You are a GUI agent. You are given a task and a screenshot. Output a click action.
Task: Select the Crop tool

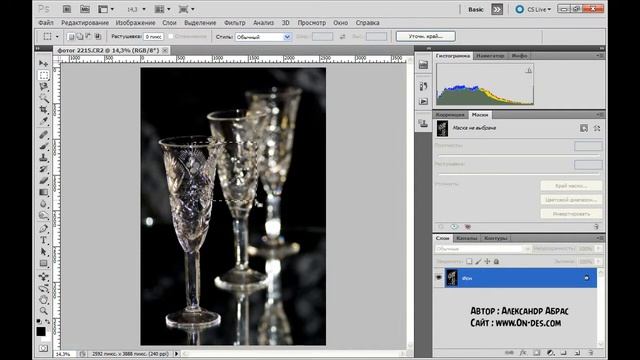pos(44,109)
